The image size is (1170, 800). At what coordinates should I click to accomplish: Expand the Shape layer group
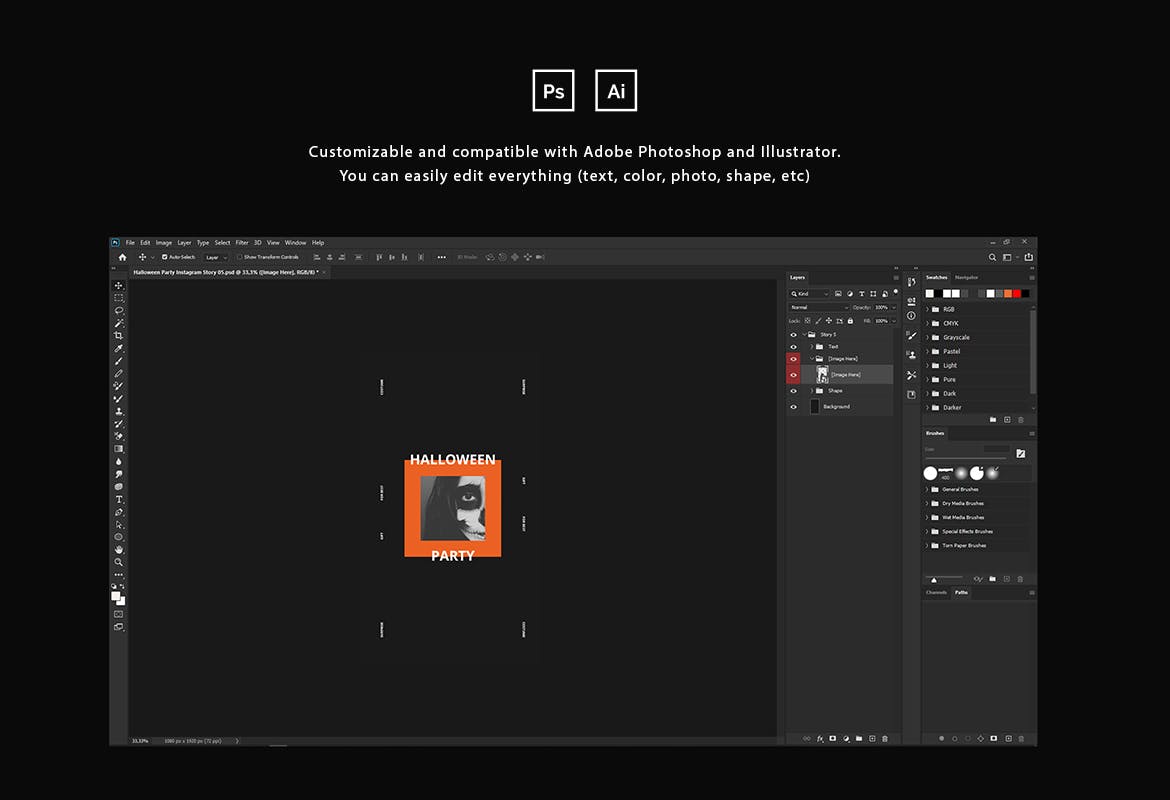(812, 391)
